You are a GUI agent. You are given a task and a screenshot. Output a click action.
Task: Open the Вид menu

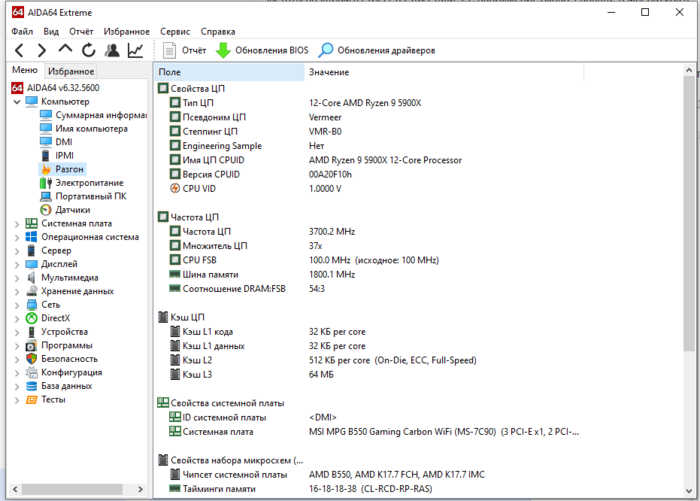coord(51,32)
